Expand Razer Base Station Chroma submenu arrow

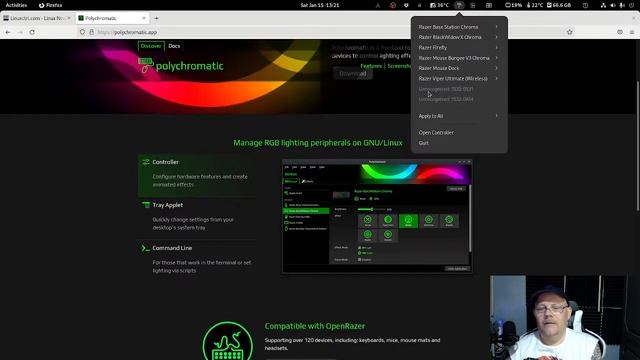pos(497,27)
